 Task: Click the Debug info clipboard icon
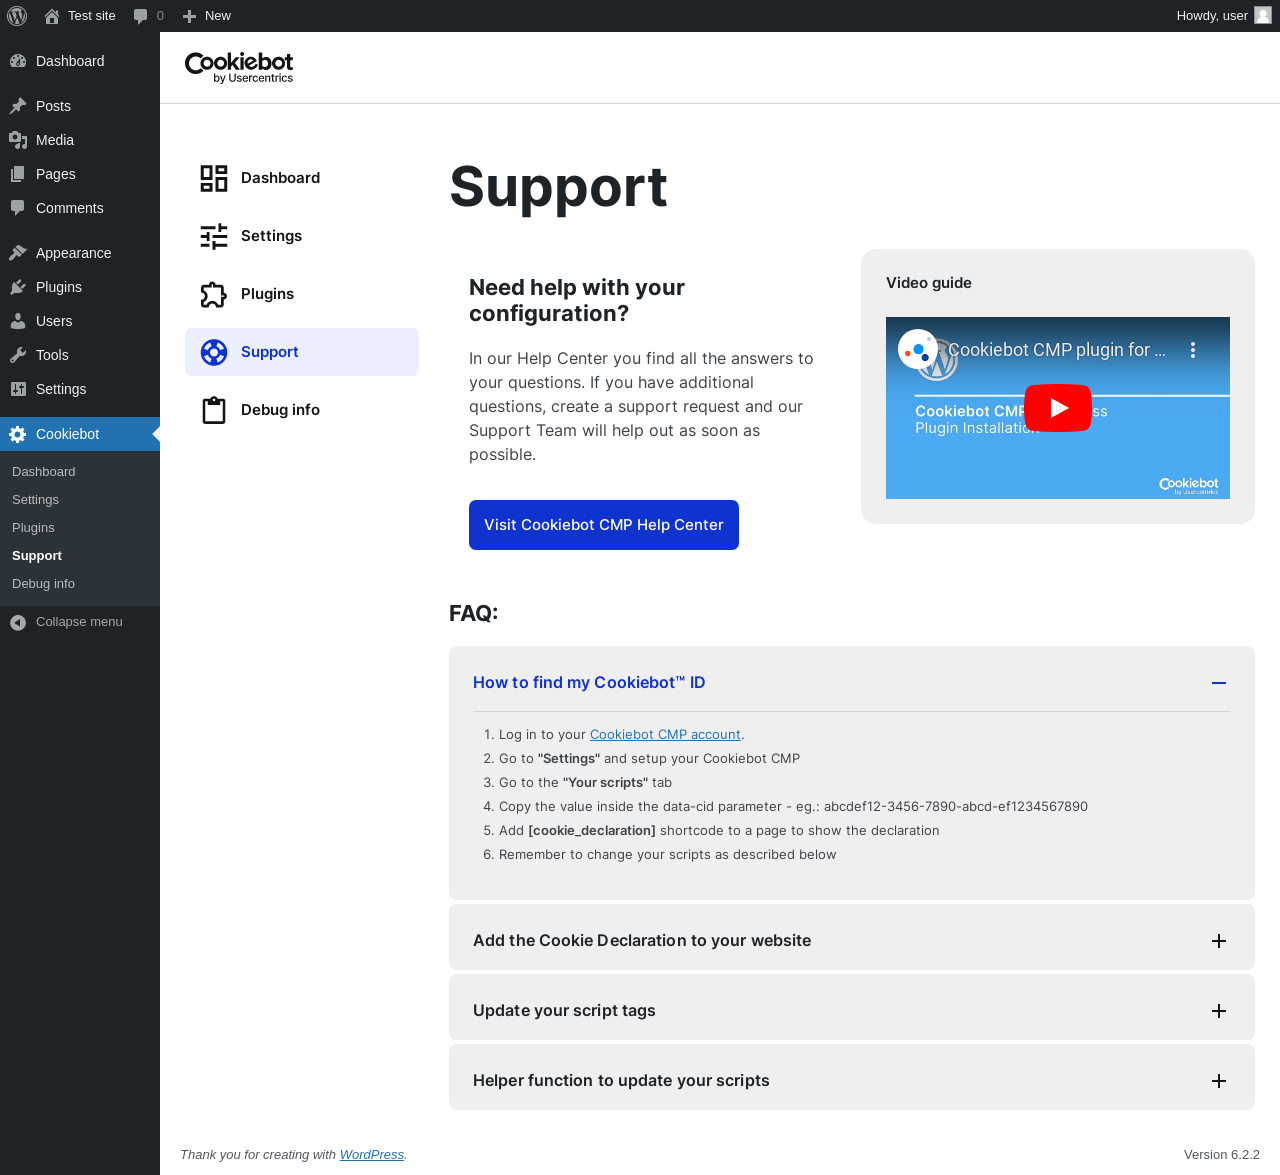(x=214, y=410)
